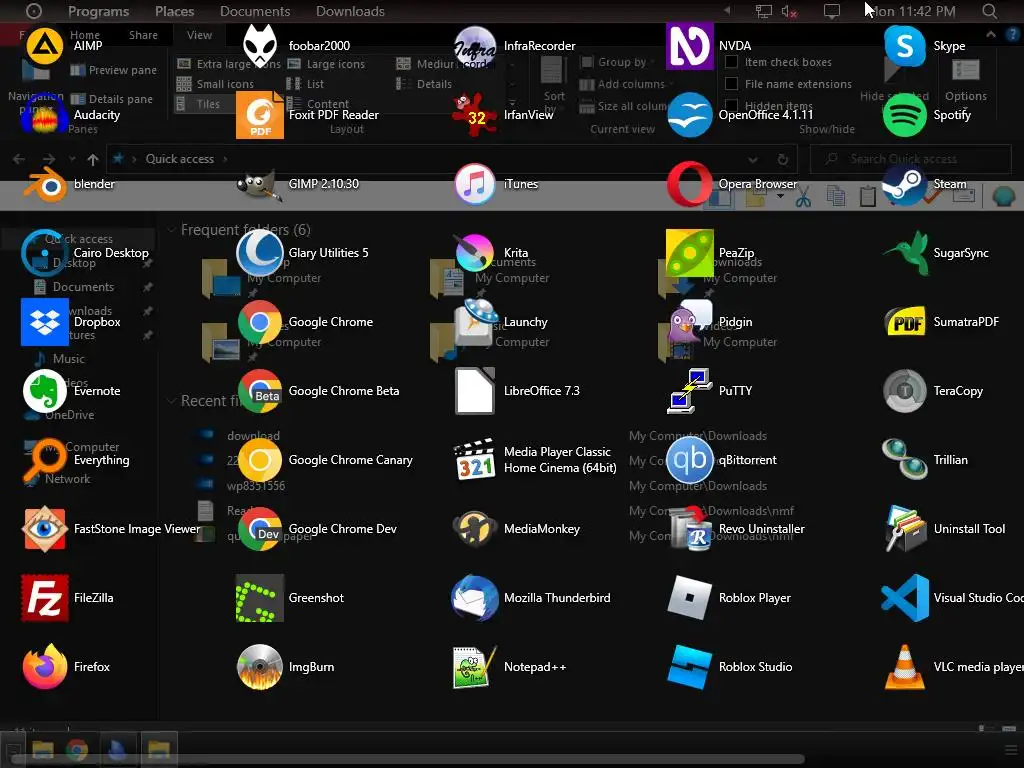The image size is (1024, 768).
Task: Open the blender app icon
Action: 44,184
